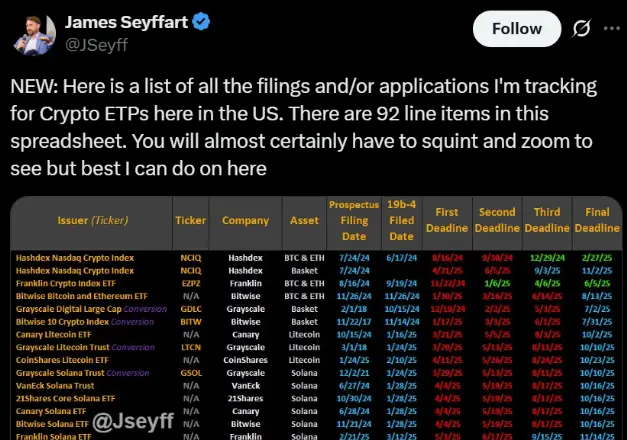Open the three-dot more options menu
Screen dimensions: 627x440
click(611, 28)
